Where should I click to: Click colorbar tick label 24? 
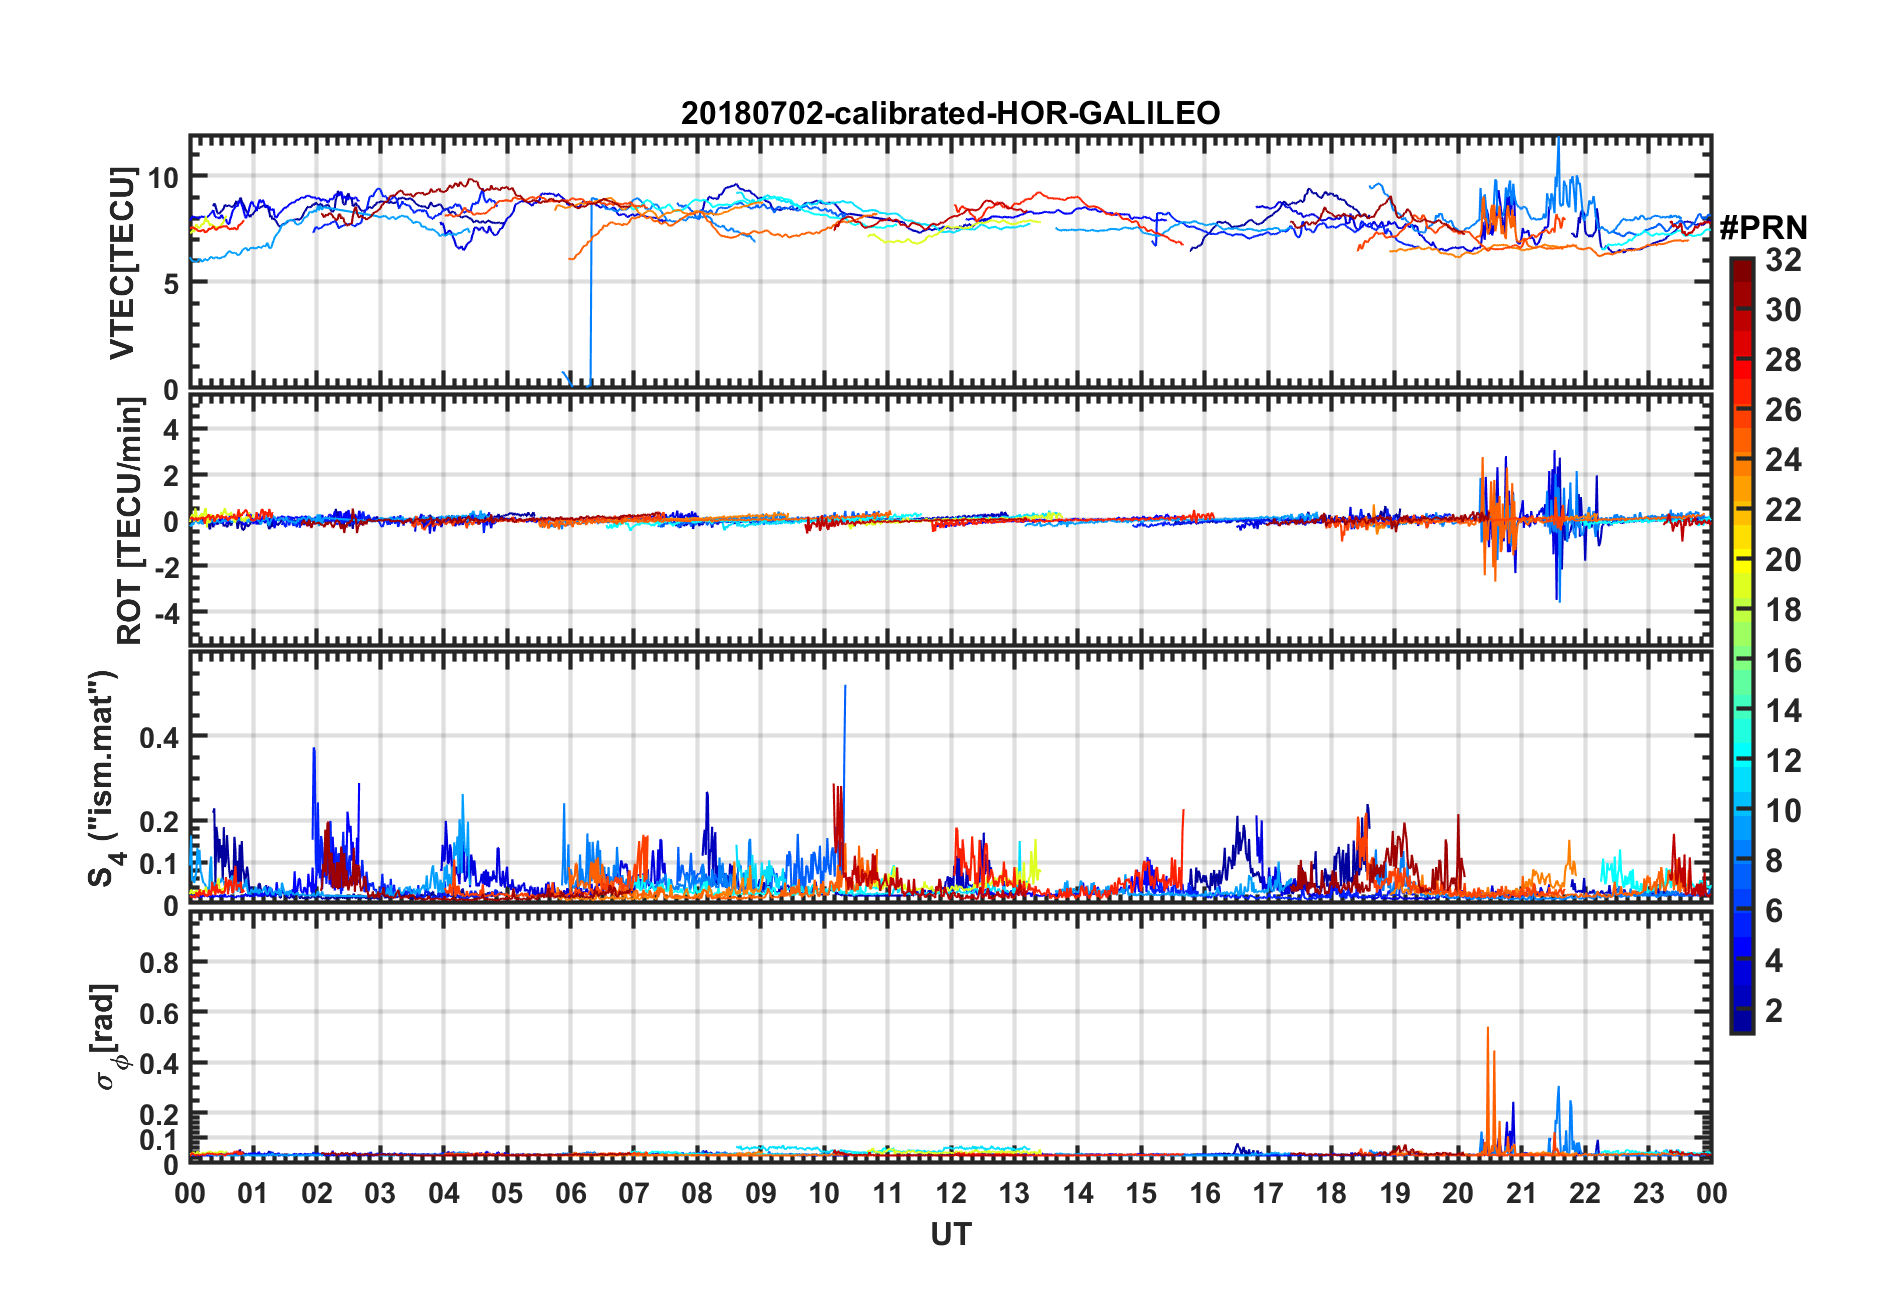1783,460
